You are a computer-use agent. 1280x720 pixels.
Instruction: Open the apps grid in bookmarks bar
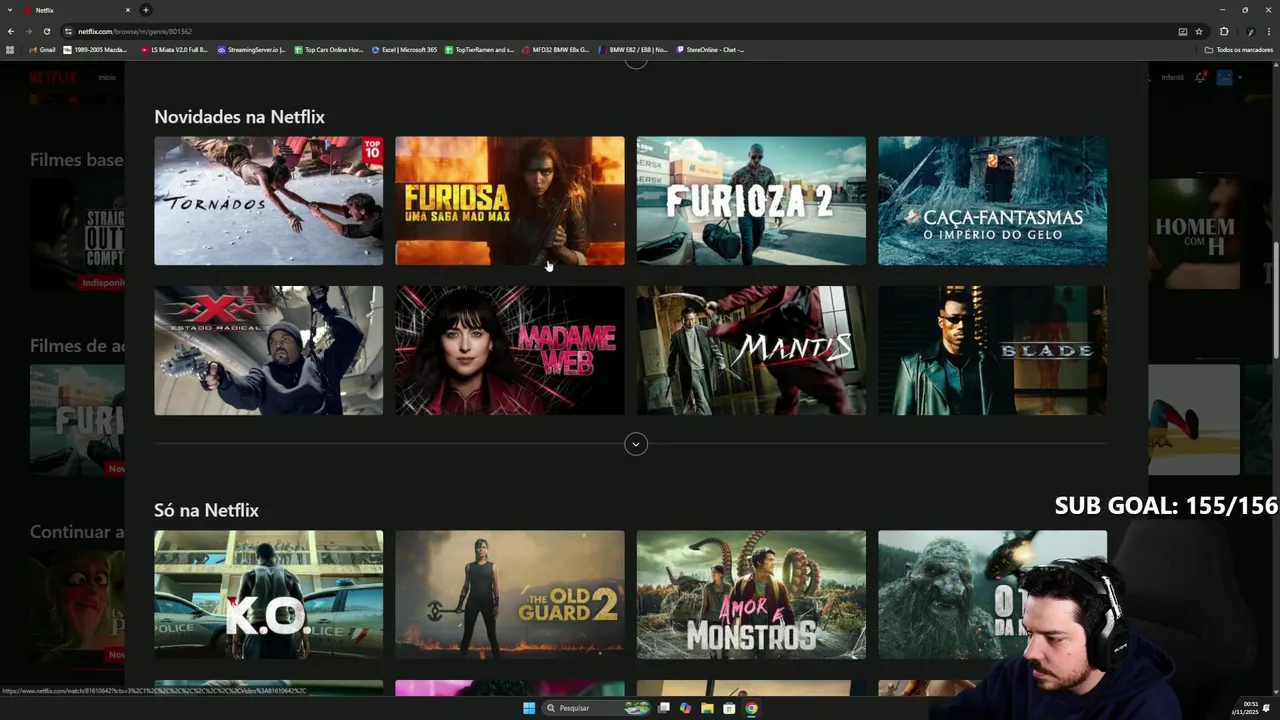pyautogui.click(x=10, y=49)
